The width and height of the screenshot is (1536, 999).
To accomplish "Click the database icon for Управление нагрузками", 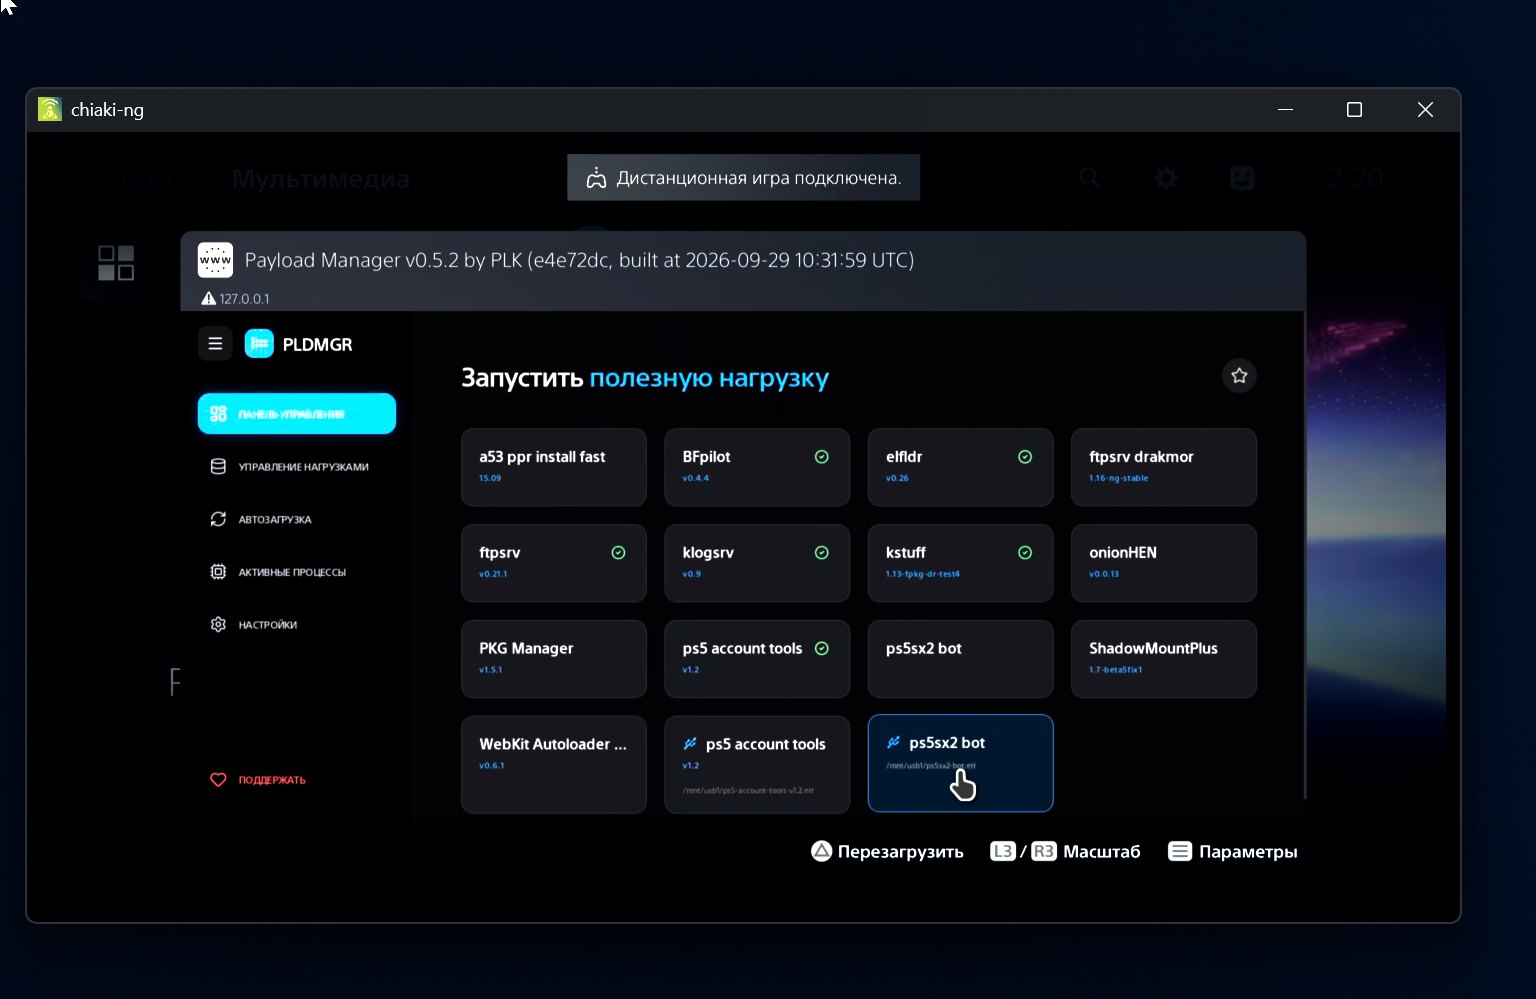I will click(x=218, y=467).
